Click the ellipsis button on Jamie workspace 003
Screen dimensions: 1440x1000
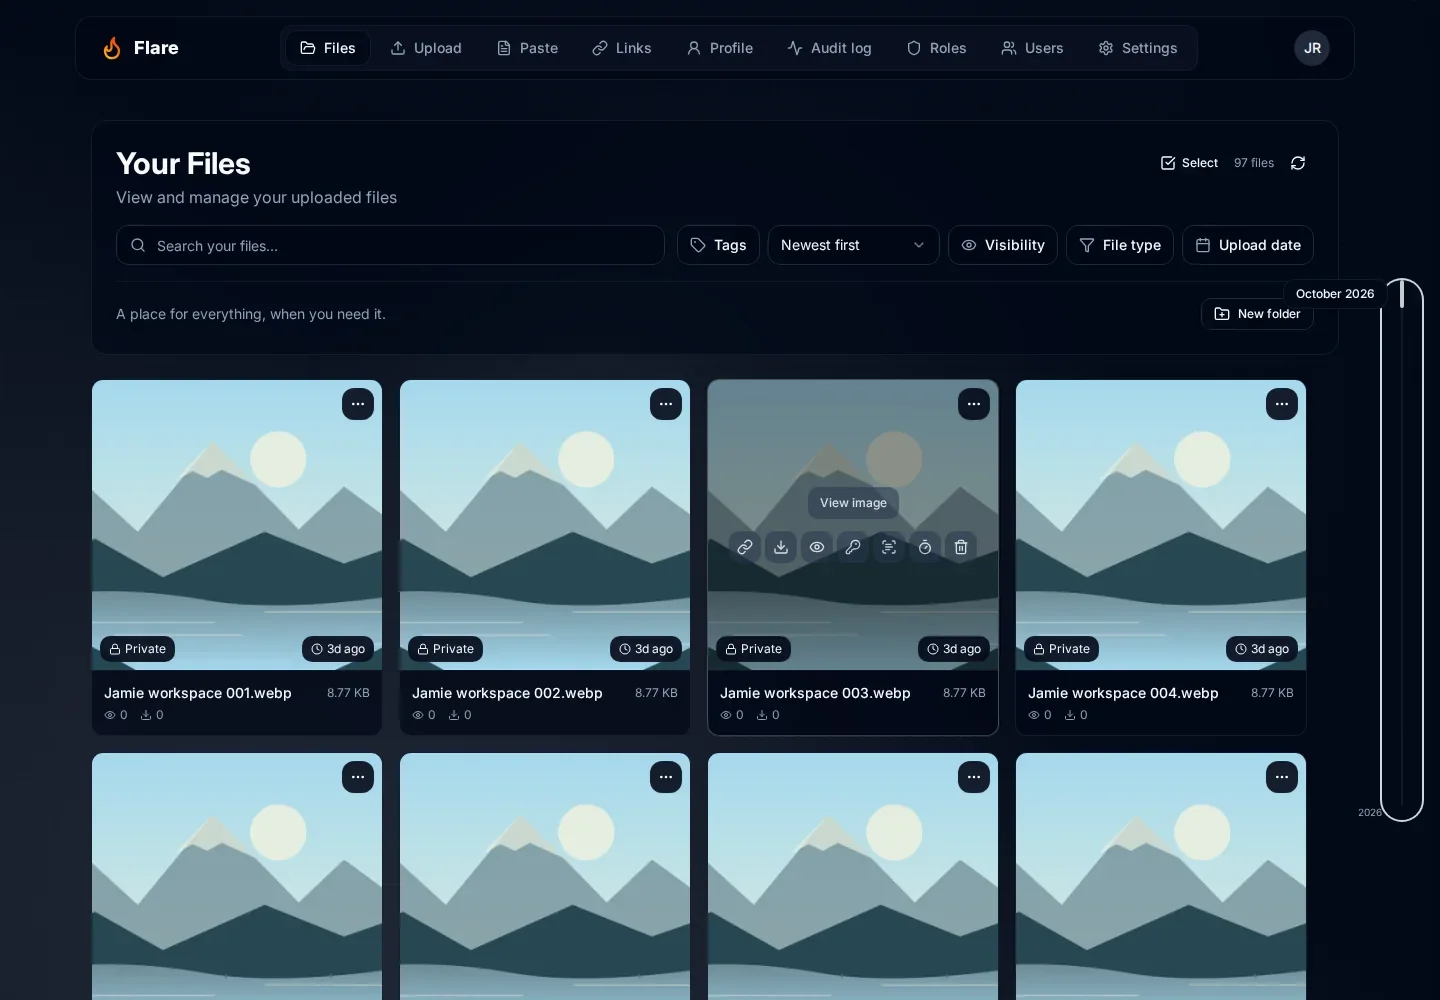click(x=974, y=404)
